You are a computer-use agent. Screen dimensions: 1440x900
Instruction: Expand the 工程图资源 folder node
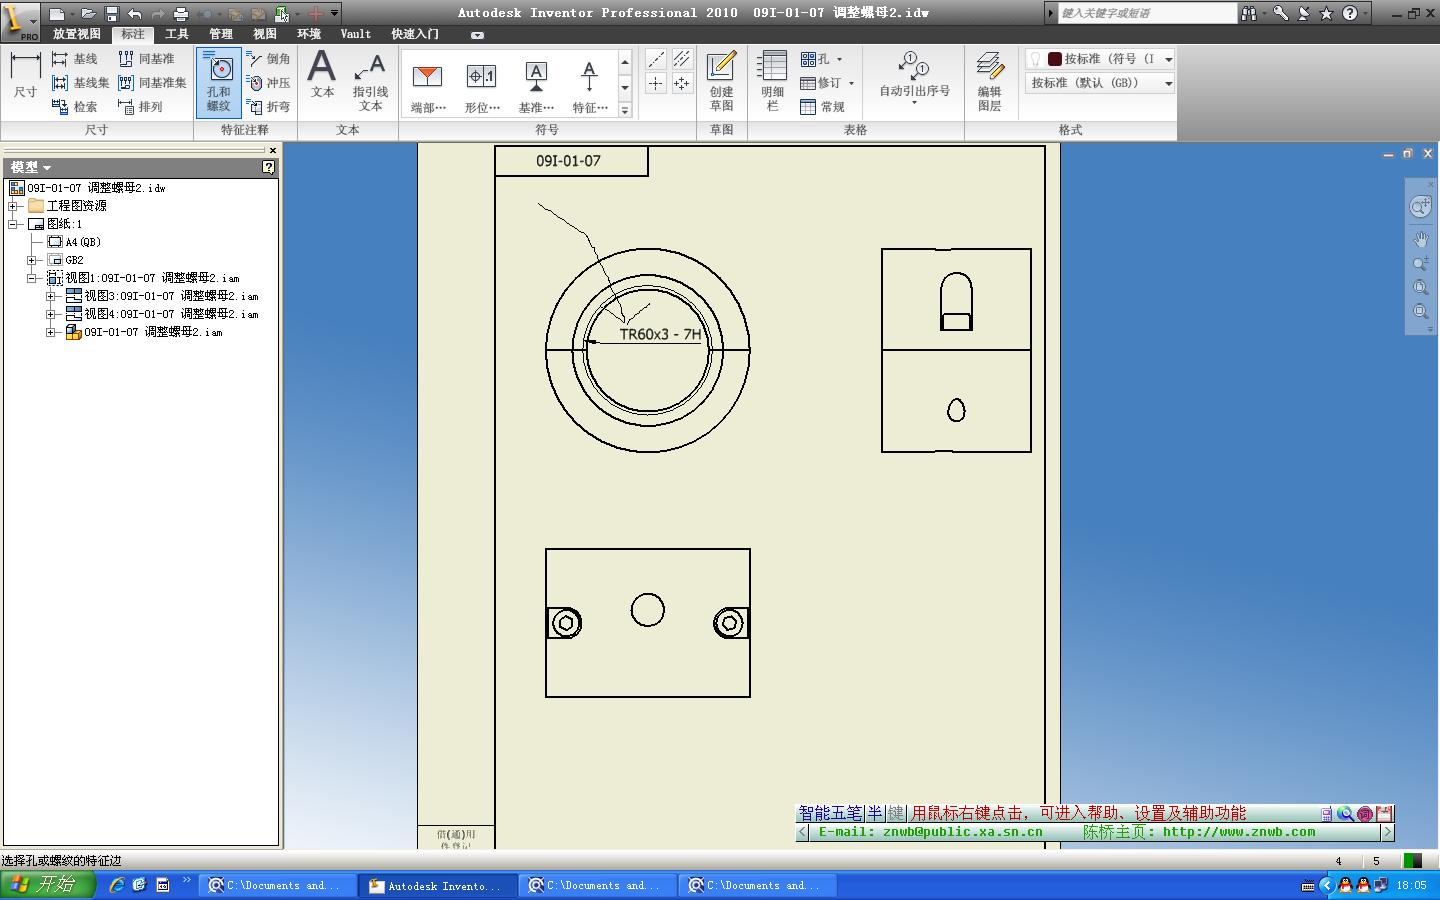click(14, 206)
